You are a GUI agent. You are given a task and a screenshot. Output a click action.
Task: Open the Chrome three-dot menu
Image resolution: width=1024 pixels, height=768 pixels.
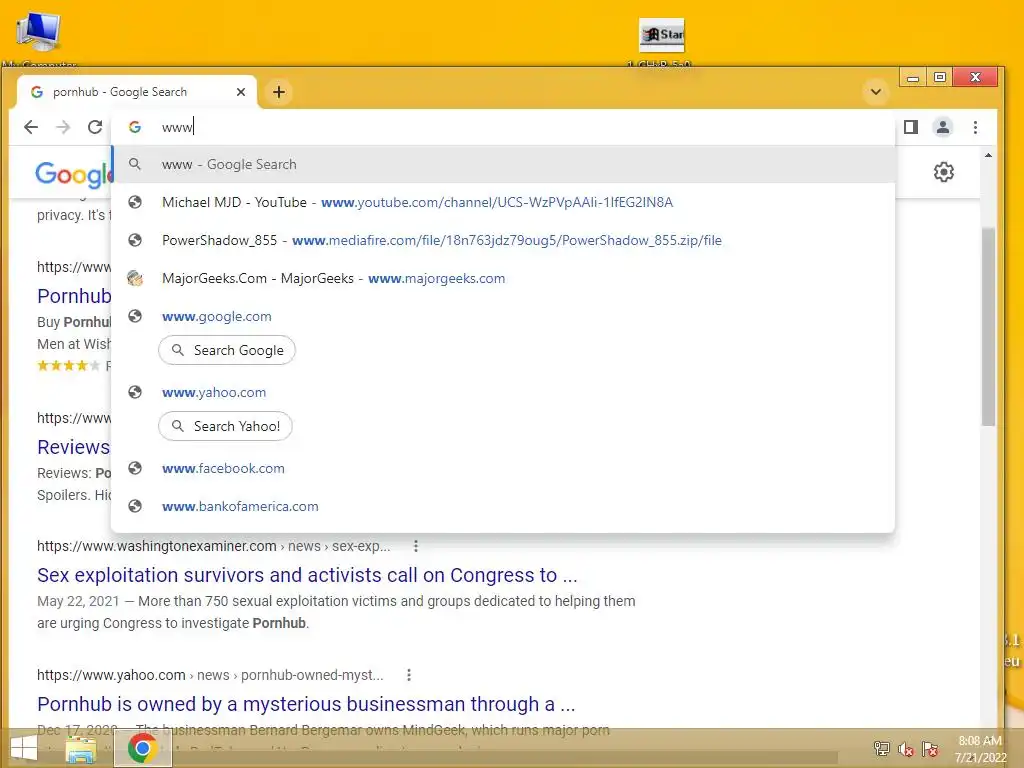975,127
